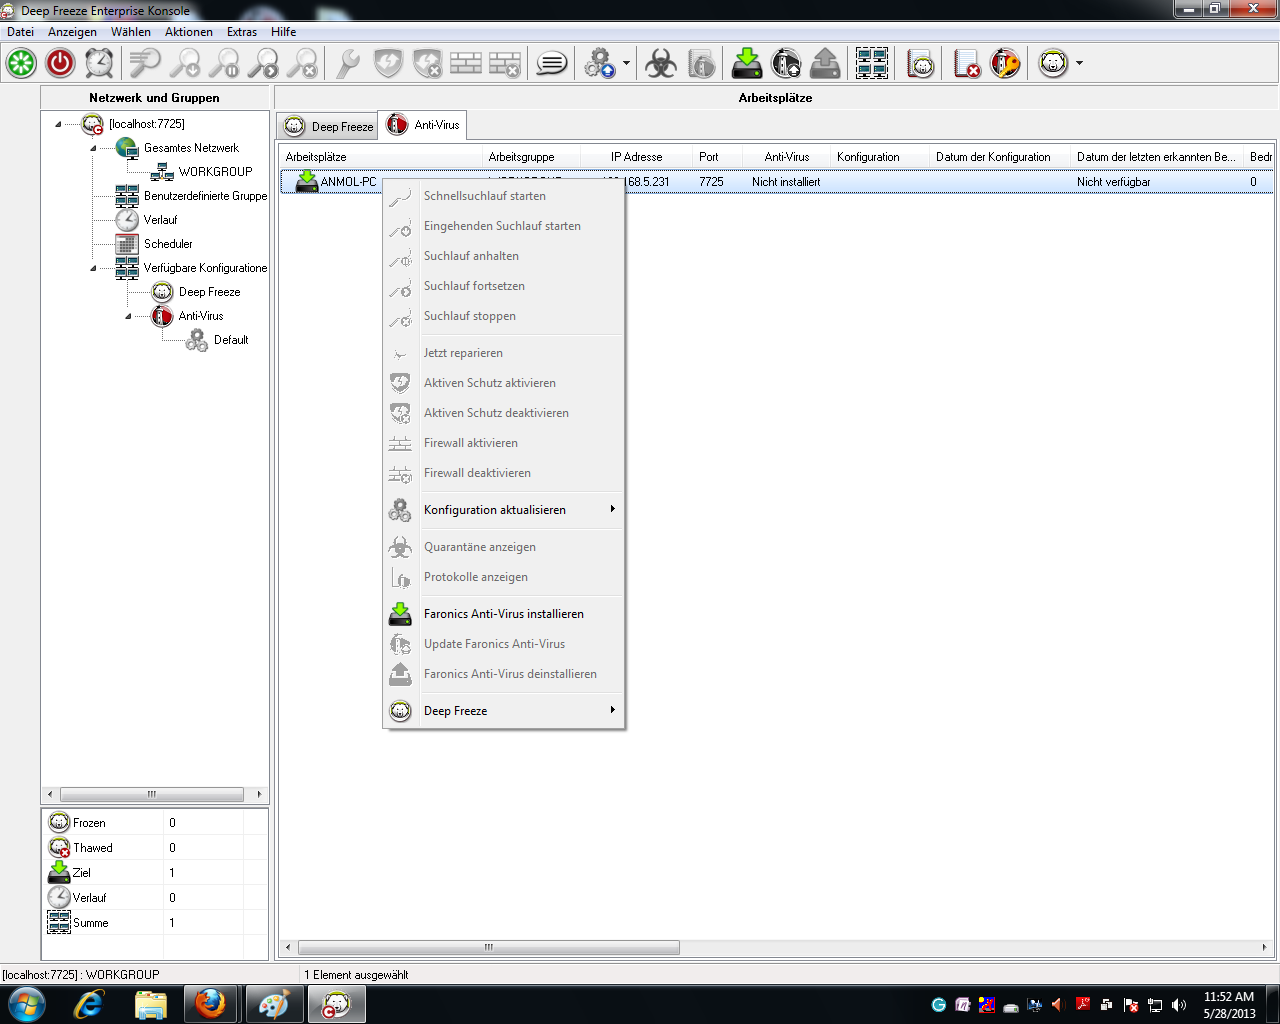Open the Aktionen menu
1280x1024 pixels.
point(189,32)
